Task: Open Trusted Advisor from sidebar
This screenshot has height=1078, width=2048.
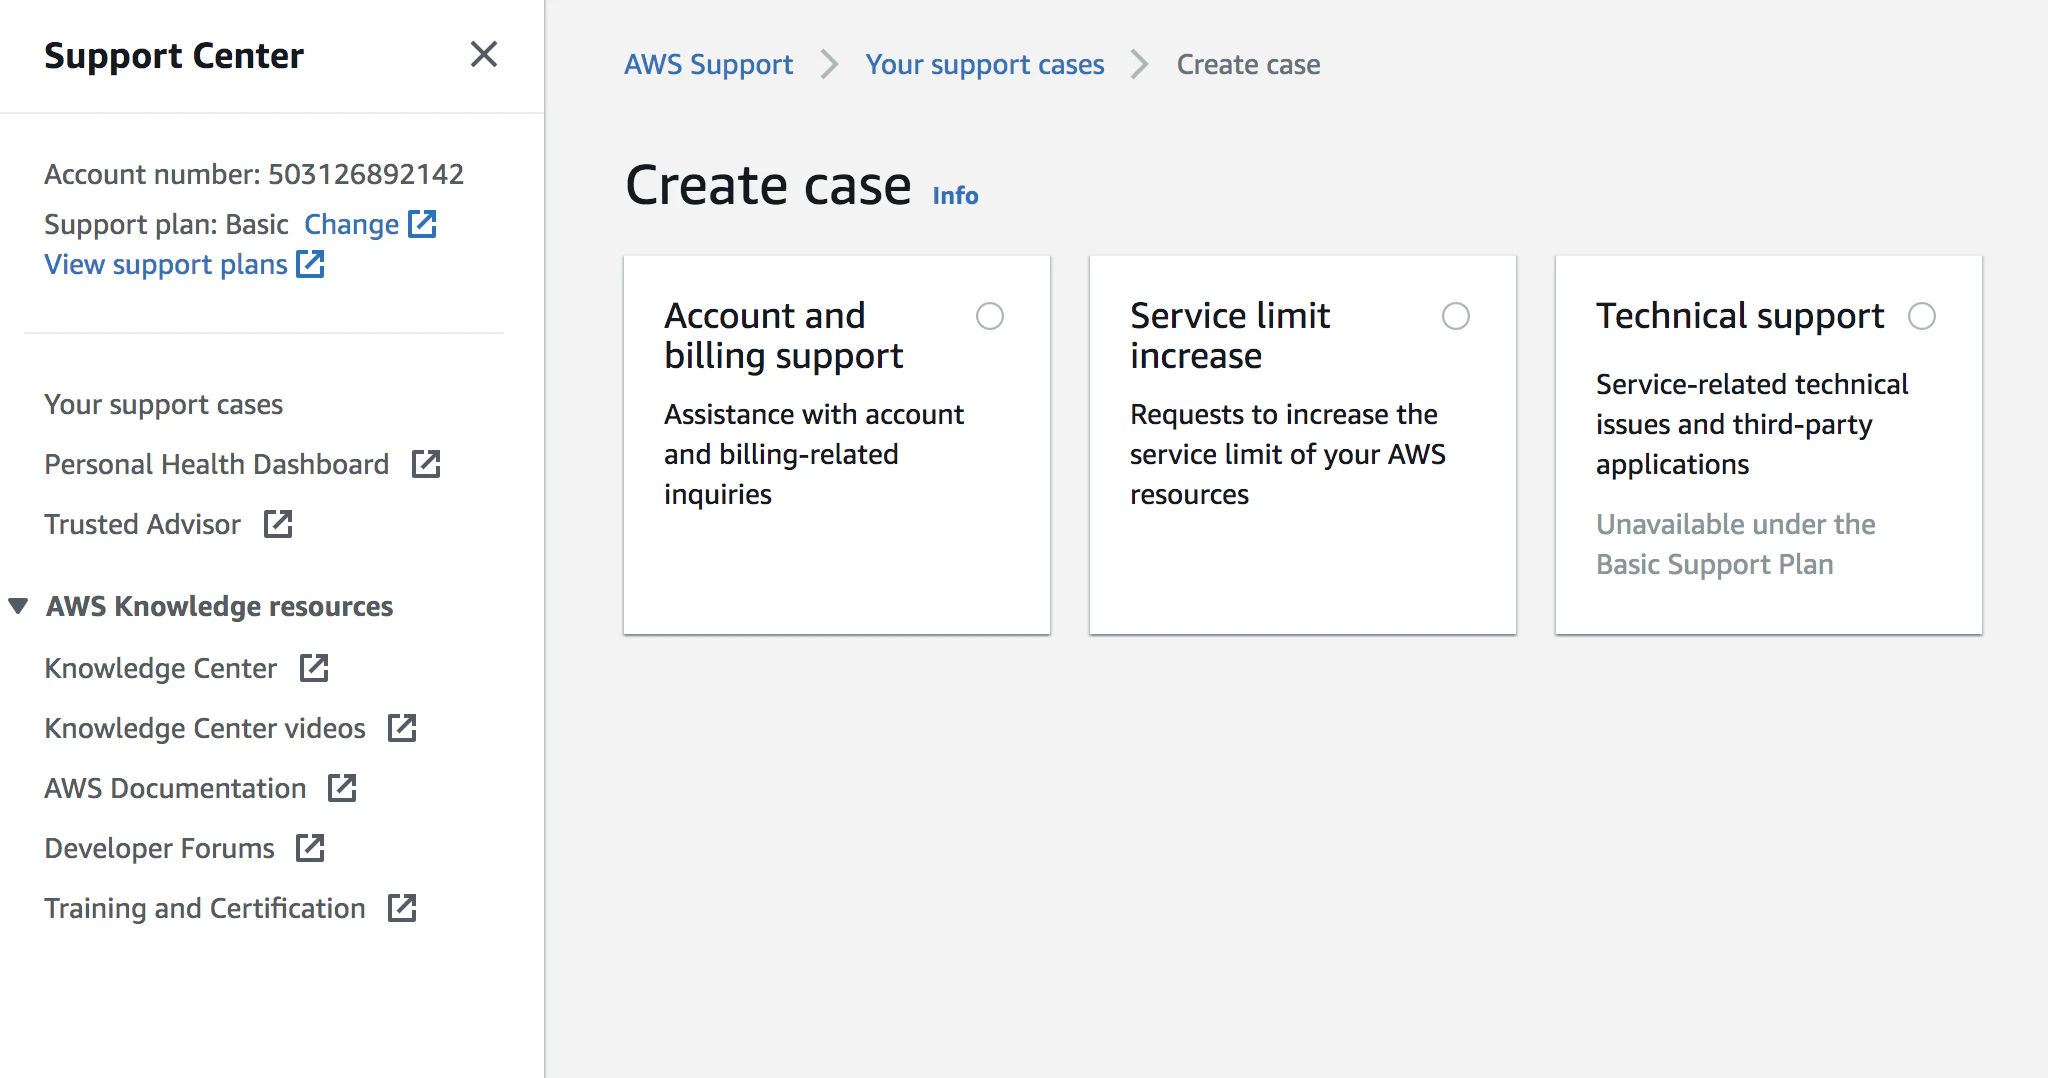Action: pyautogui.click(x=142, y=524)
